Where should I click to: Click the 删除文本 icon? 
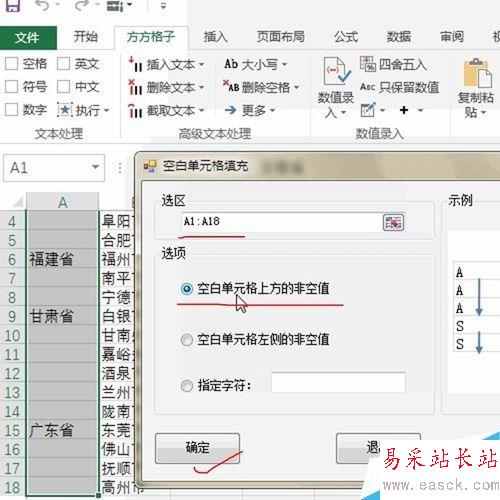[x=135, y=87]
